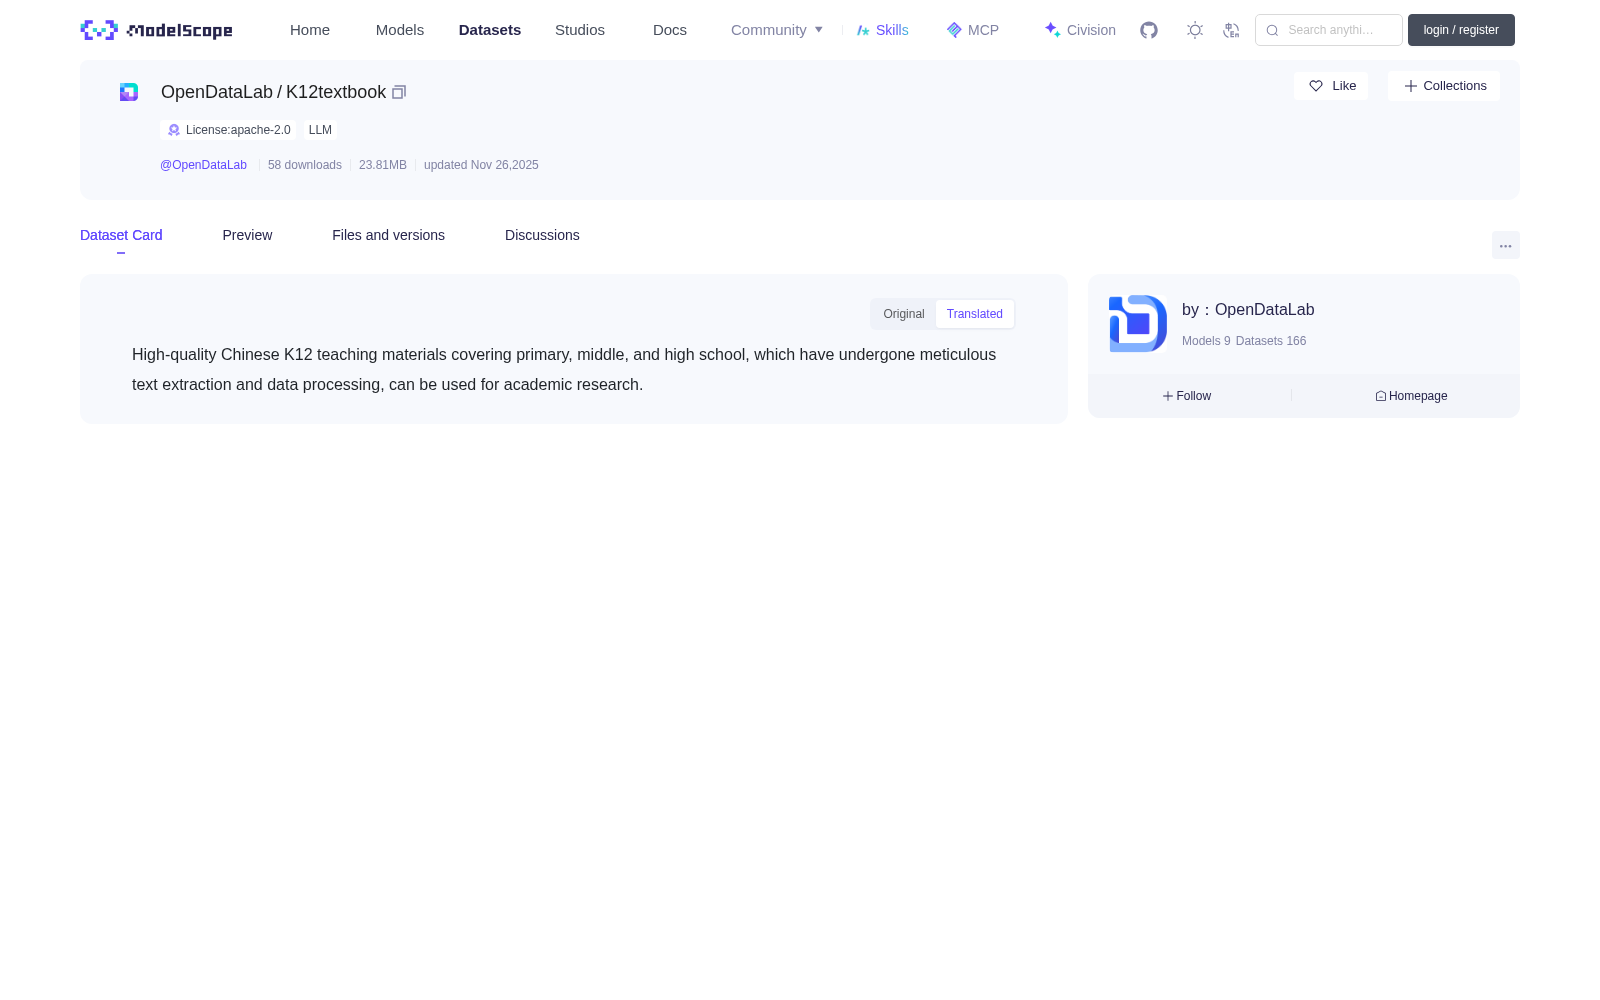
Task: Click the Models 9 count
Action: coord(1206,341)
